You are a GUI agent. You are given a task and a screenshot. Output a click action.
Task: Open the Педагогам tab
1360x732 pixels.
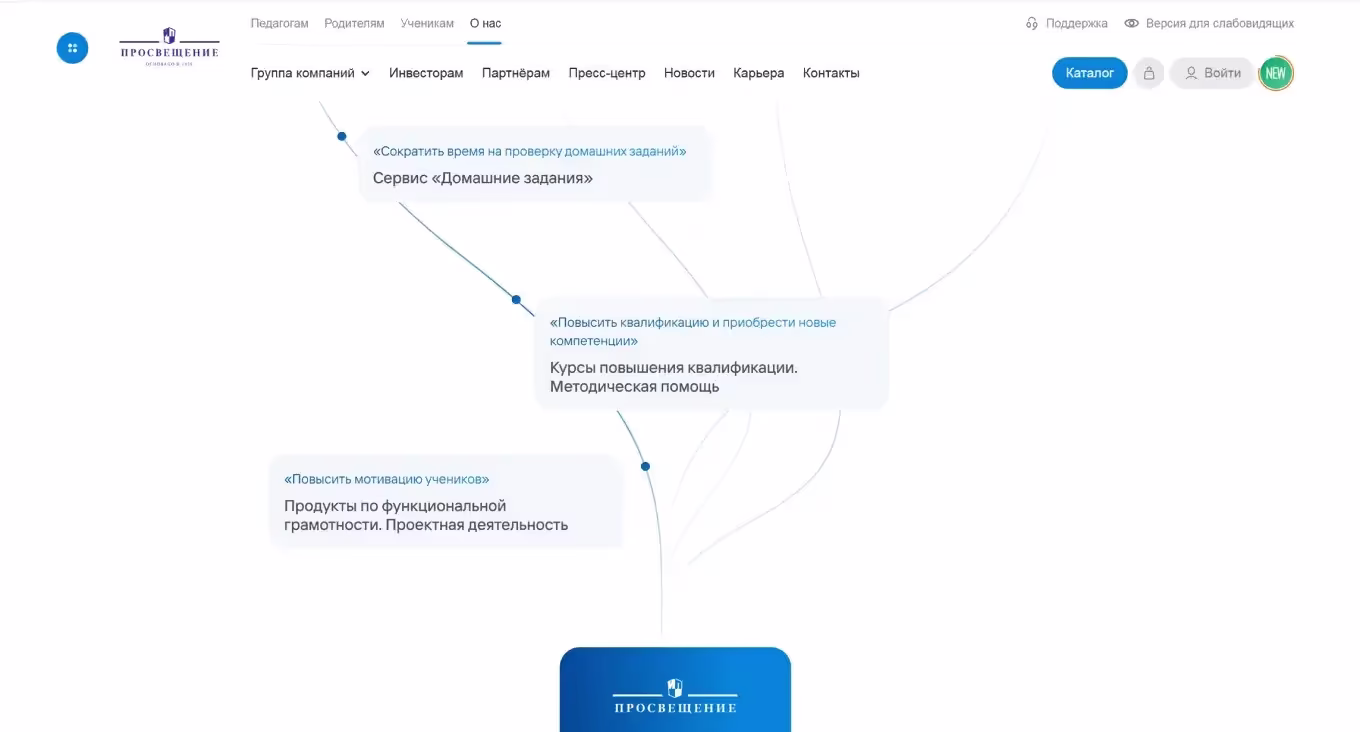coord(279,23)
